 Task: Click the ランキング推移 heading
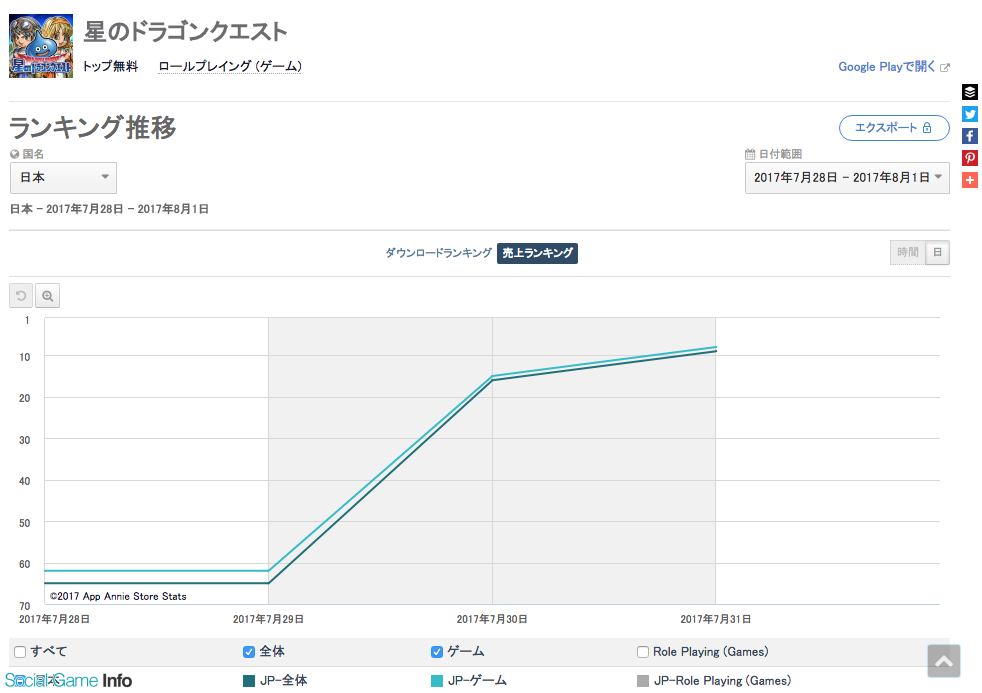(x=93, y=128)
